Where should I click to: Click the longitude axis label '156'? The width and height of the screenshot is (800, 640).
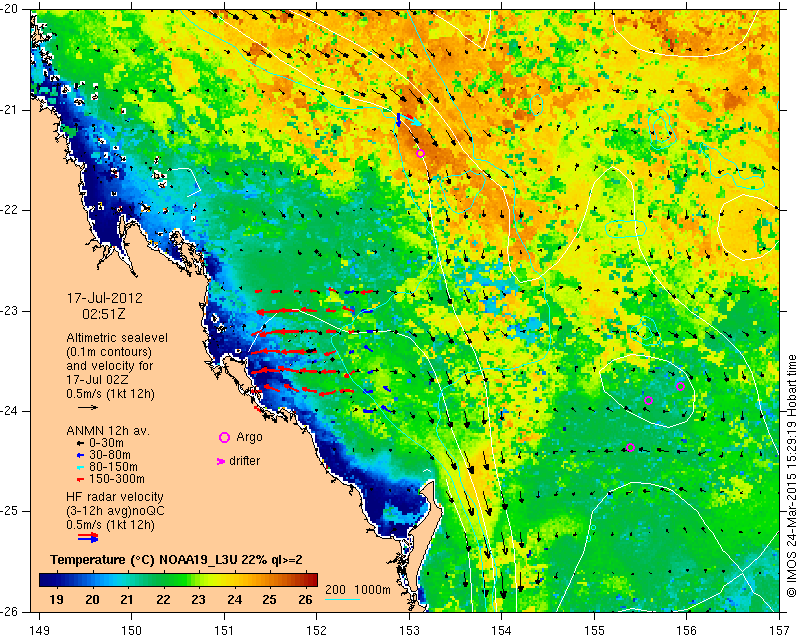pyautogui.click(x=687, y=631)
